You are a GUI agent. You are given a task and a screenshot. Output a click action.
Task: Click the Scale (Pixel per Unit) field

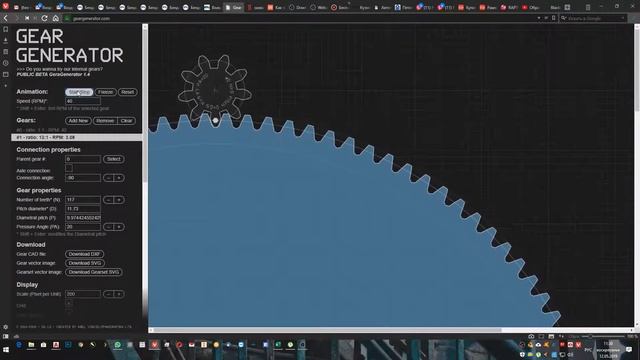pyautogui.click(x=83, y=294)
